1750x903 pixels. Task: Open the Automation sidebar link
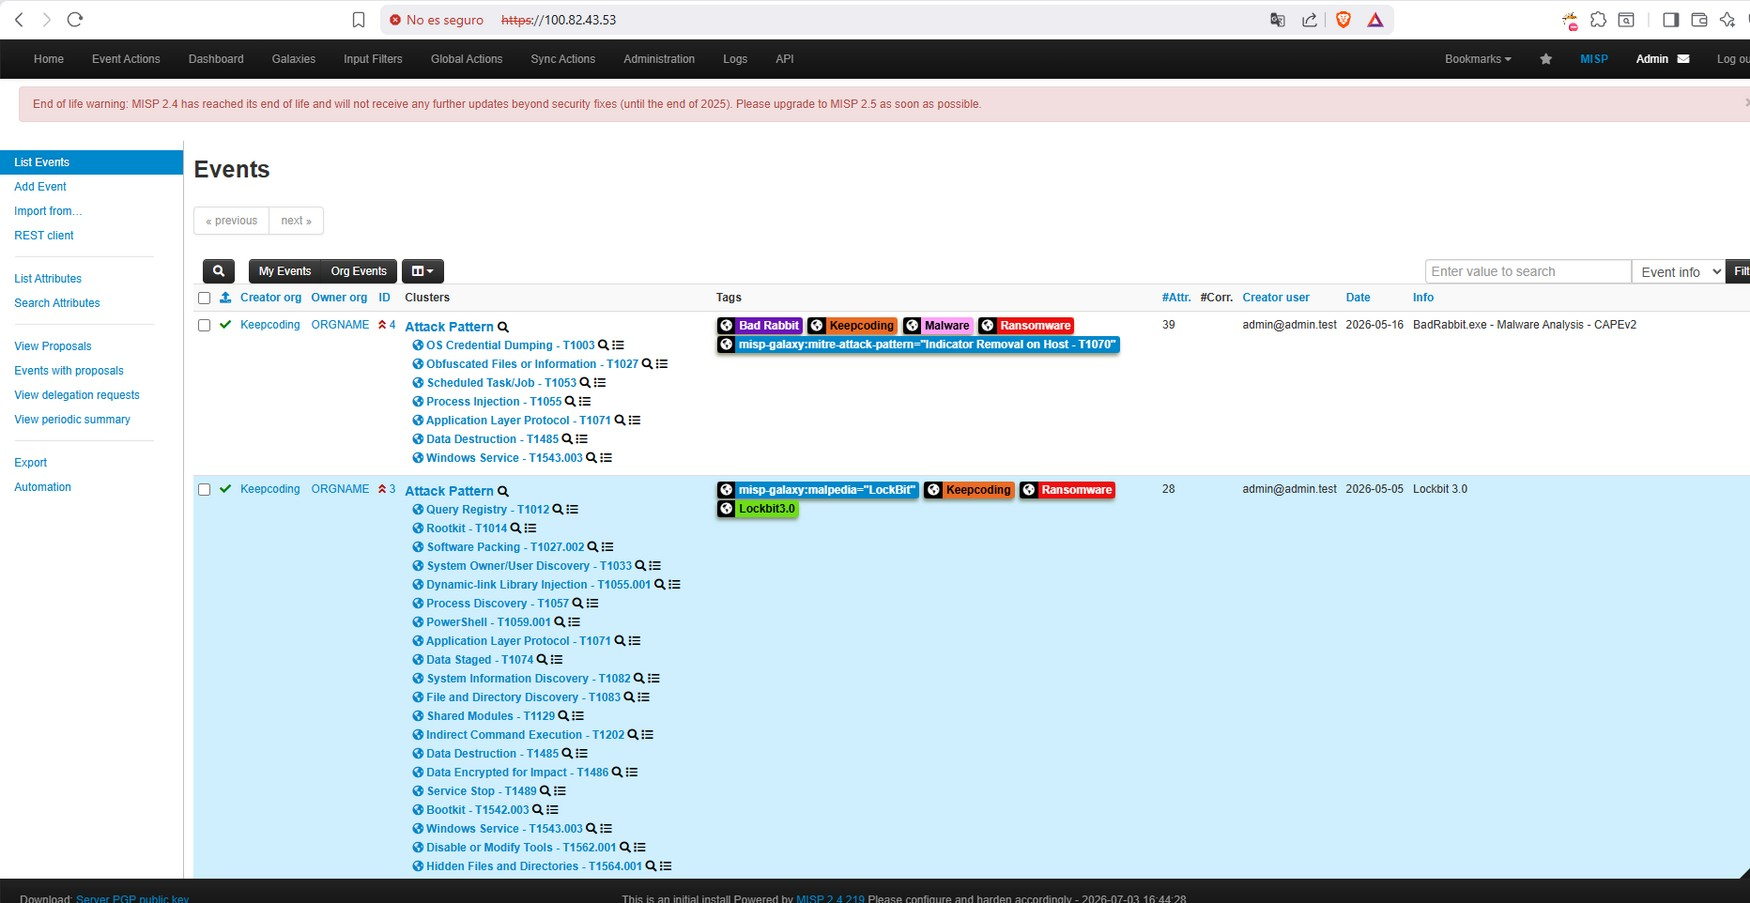pyautogui.click(x=43, y=487)
